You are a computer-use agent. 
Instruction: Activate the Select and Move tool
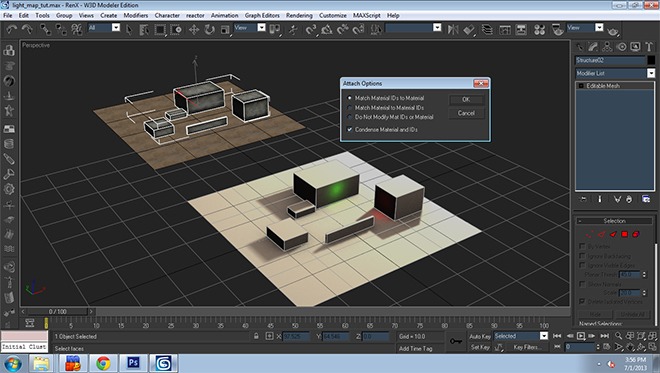[194, 29]
